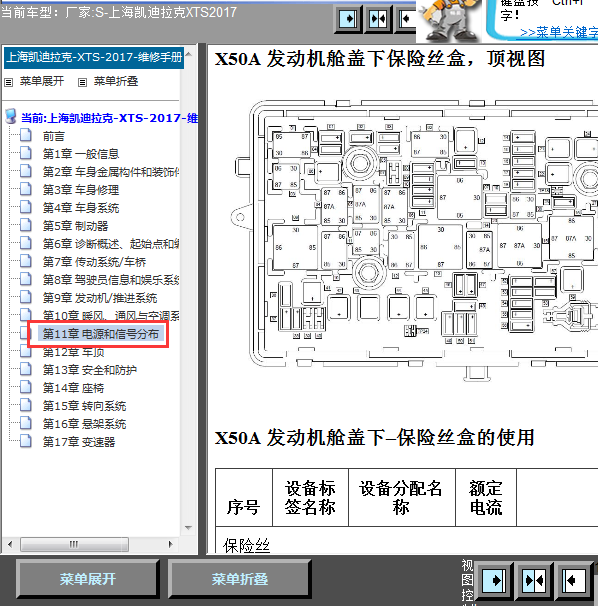Screen dimensions: 598x606
Task: Click the bottom 菜单展开 button
Action: 88,579
